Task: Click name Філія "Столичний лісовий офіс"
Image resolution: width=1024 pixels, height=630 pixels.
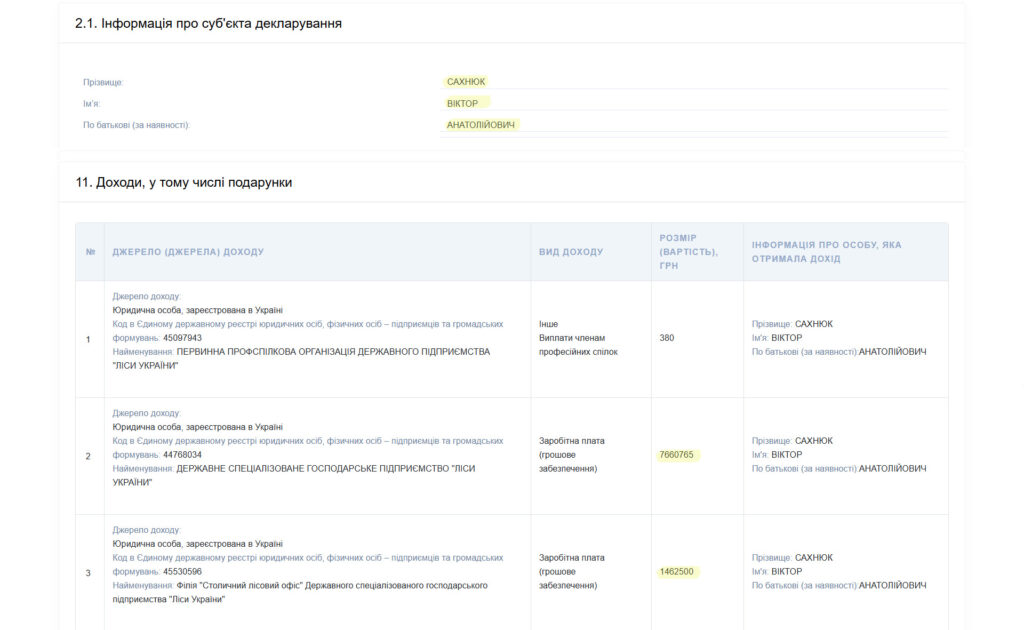Action: pos(240,586)
